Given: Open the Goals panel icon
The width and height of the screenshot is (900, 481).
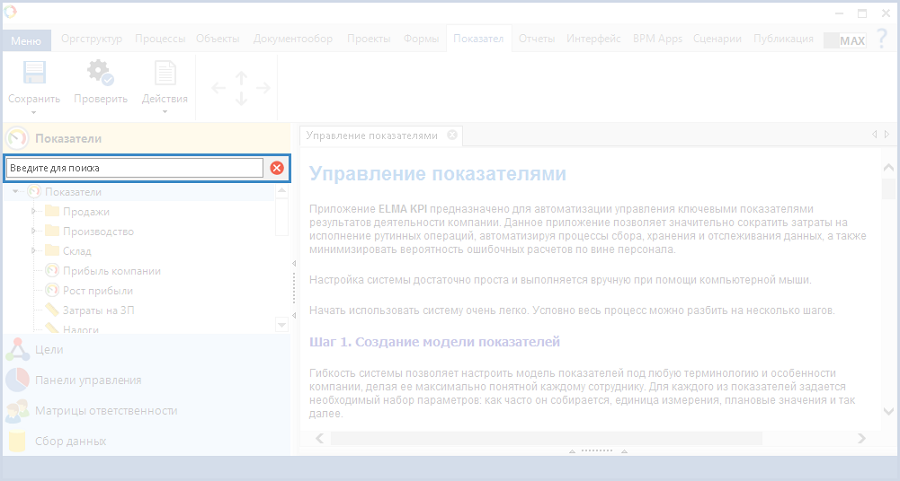Looking at the screenshot, I should click(x=17, y=350).
